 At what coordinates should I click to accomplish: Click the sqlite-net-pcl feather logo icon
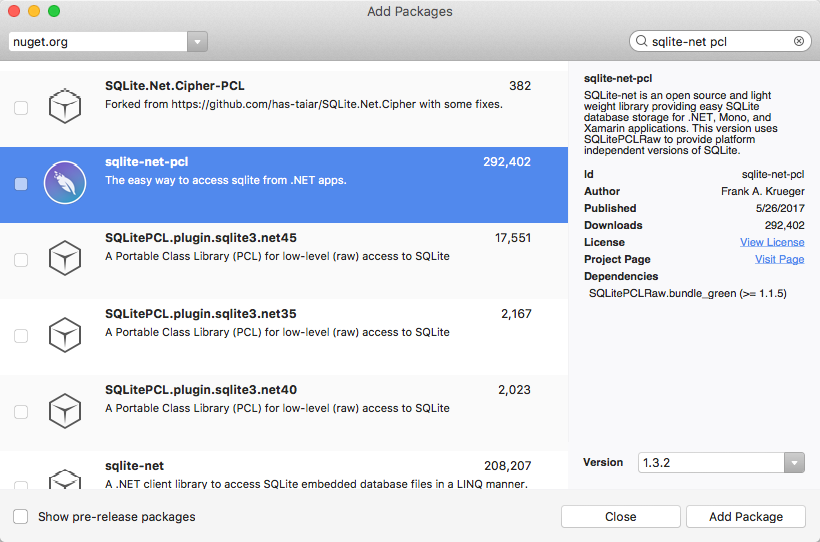pyautogui.click(x=65, y=182)
